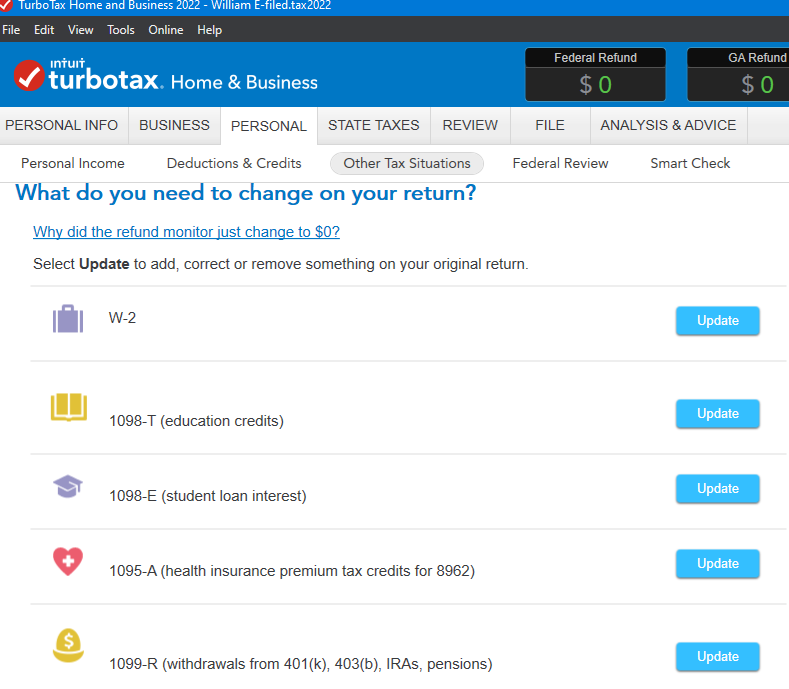This screenshot has height=689, width=789.
Task: Select the PERSONAL tab
Action: [x=269, y=126]
